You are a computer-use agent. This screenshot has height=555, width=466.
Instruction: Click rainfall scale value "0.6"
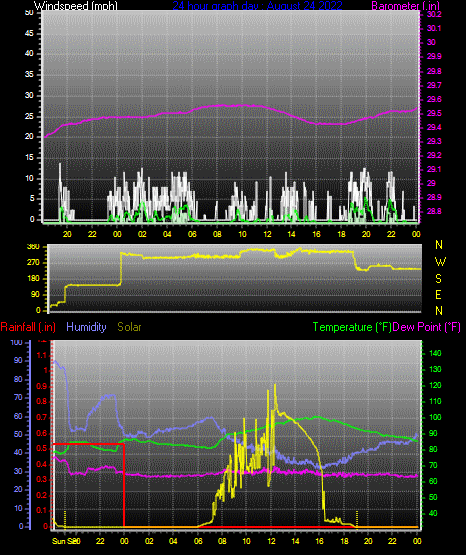click(x=42, y=433)
